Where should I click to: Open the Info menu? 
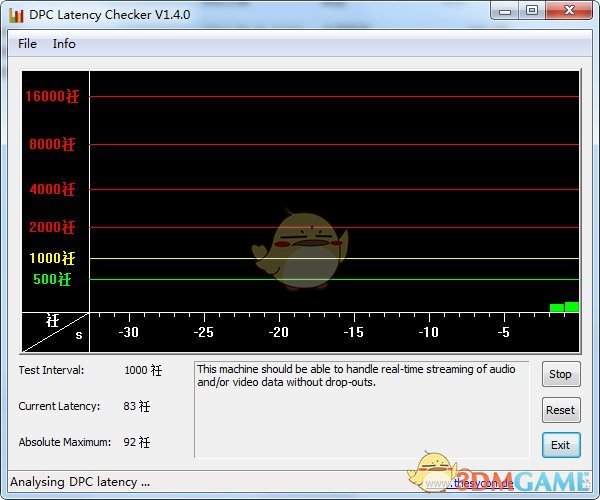click(x=64, y=44)
